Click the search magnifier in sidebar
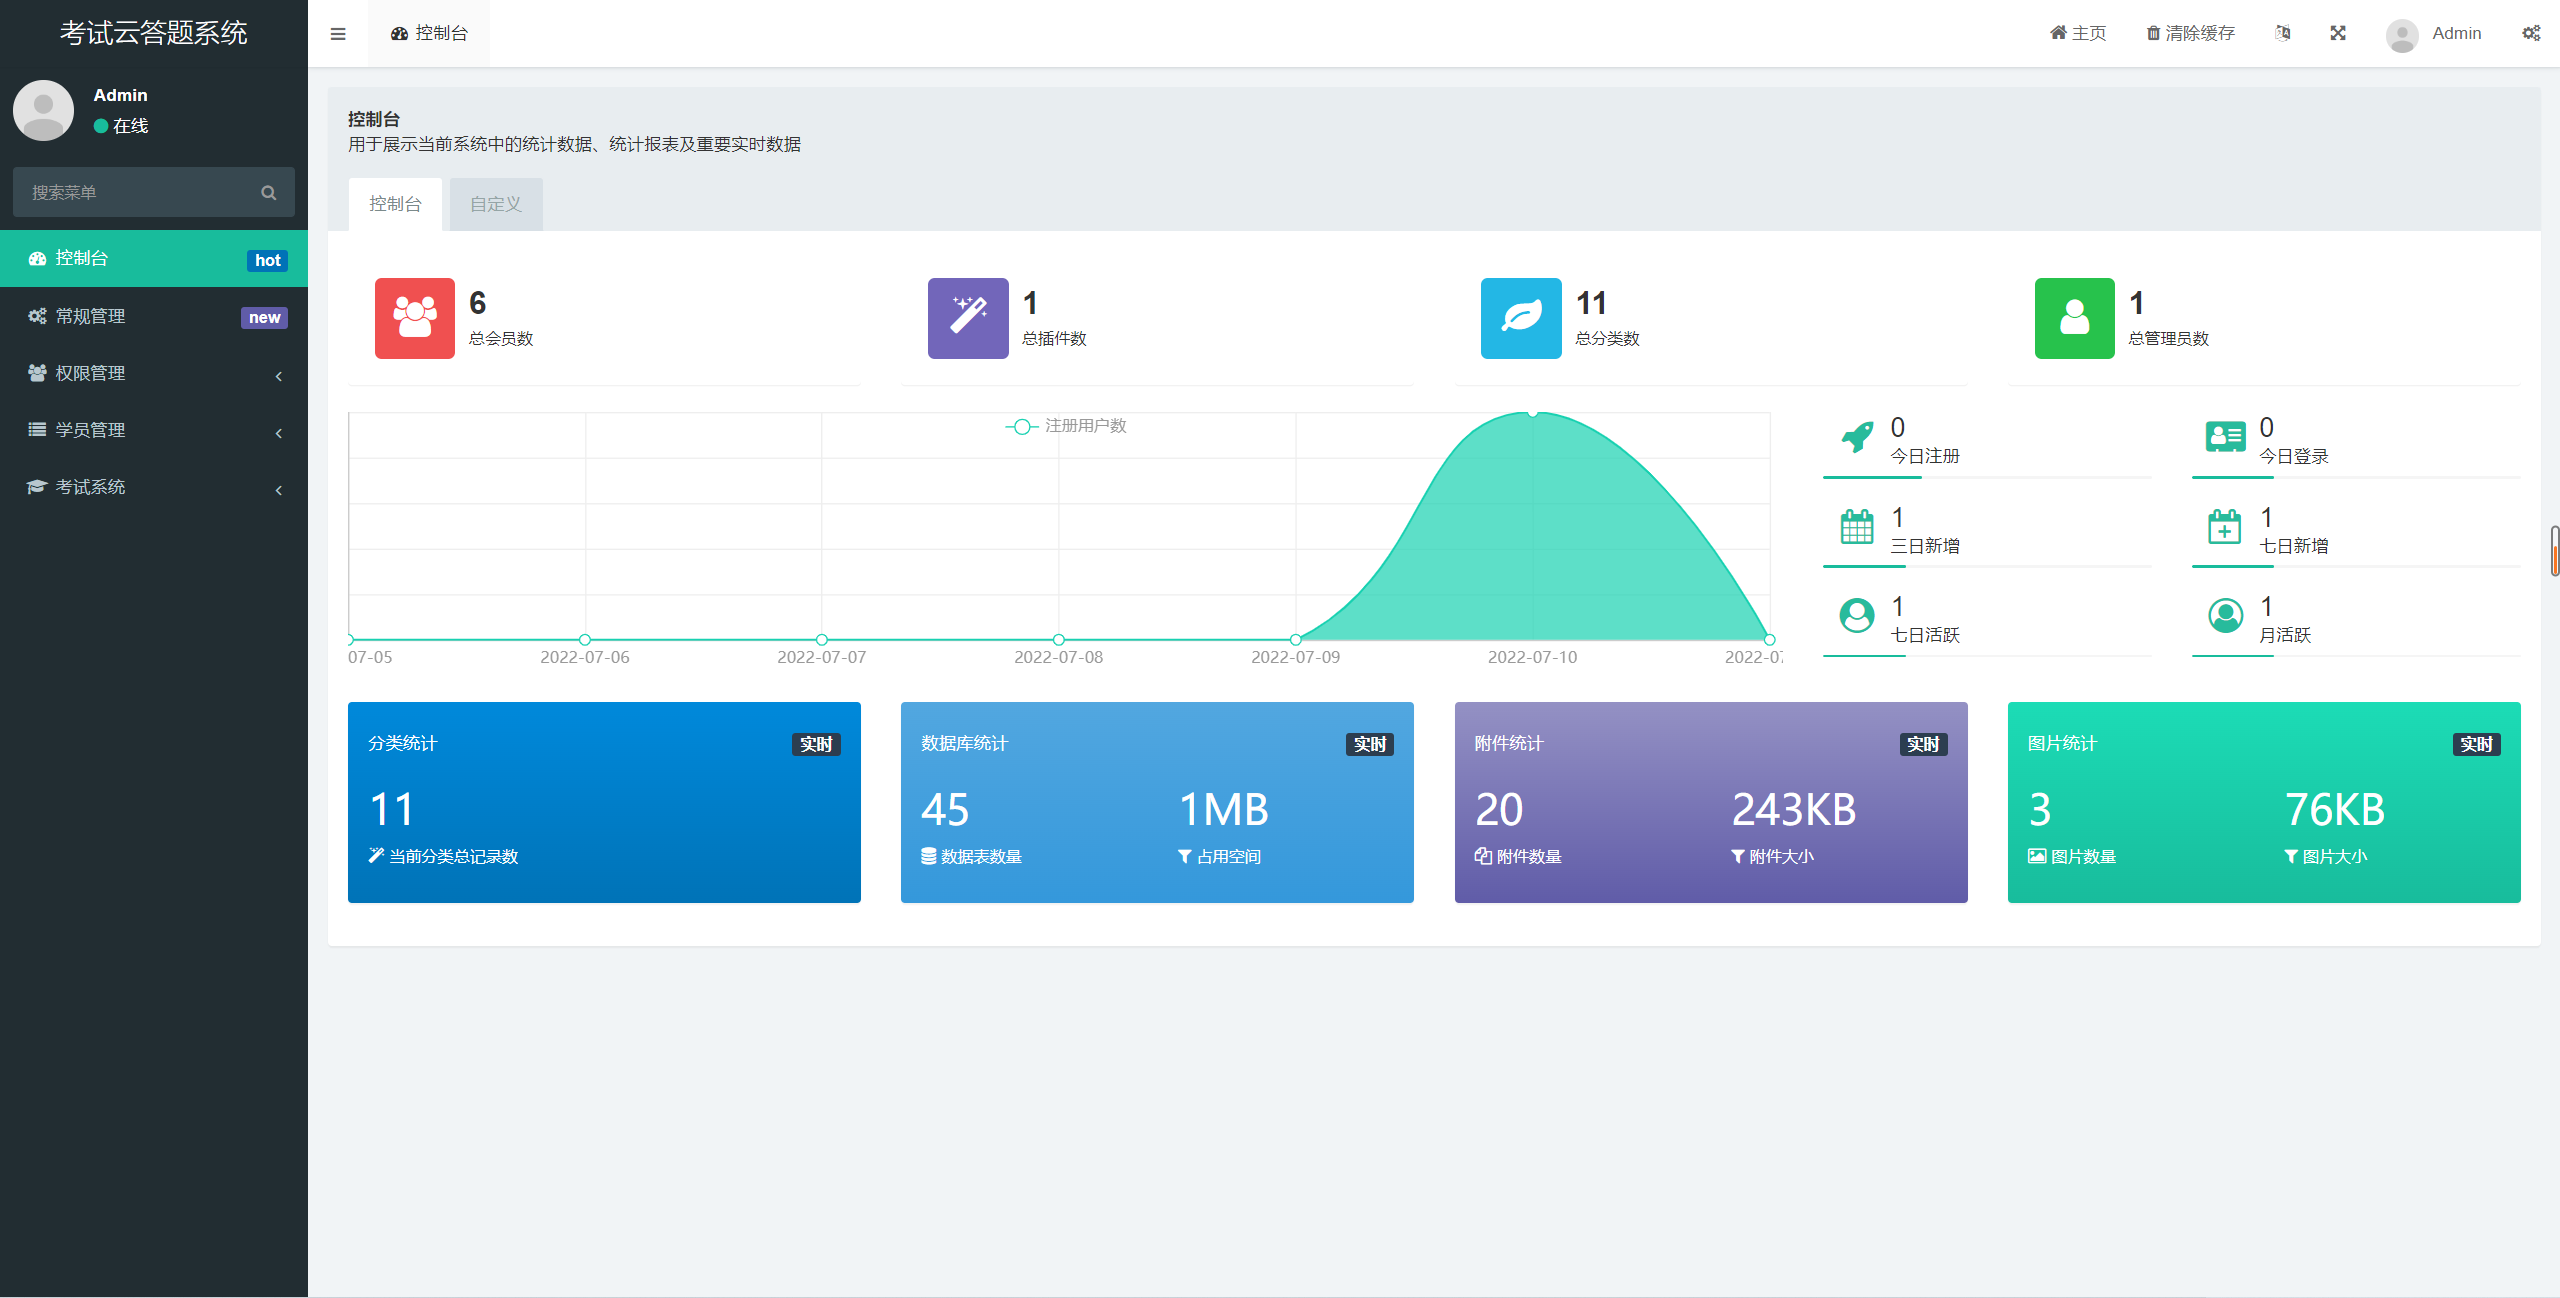This screenshot has height=1298, width=2560. [x=268, y=193]
